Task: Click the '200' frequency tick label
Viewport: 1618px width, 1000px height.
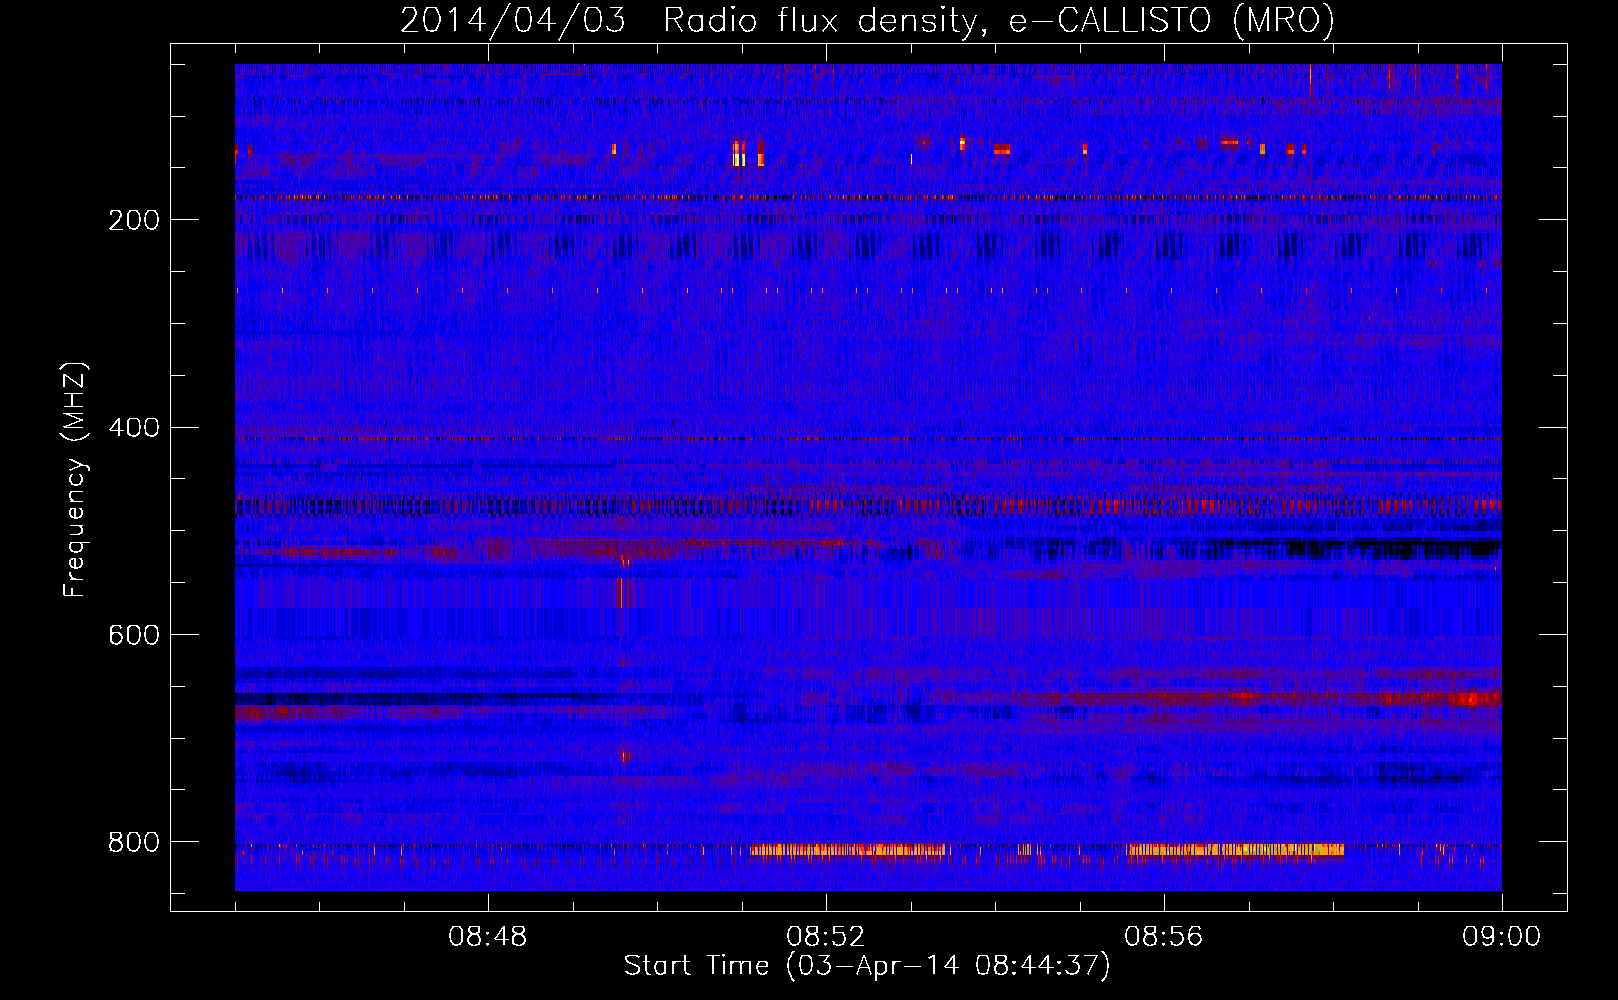Action: 134,220
